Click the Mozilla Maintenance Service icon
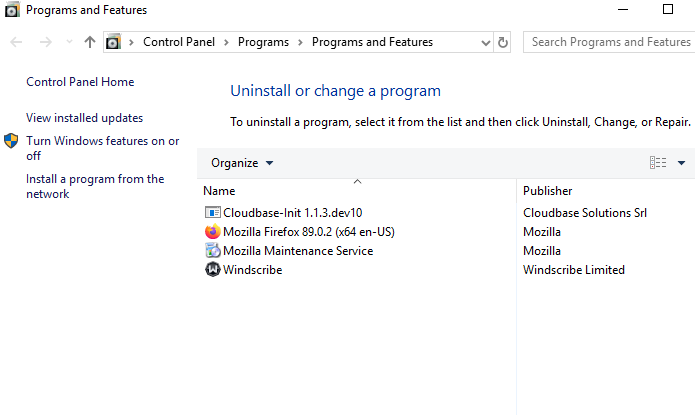 (213, 251)
